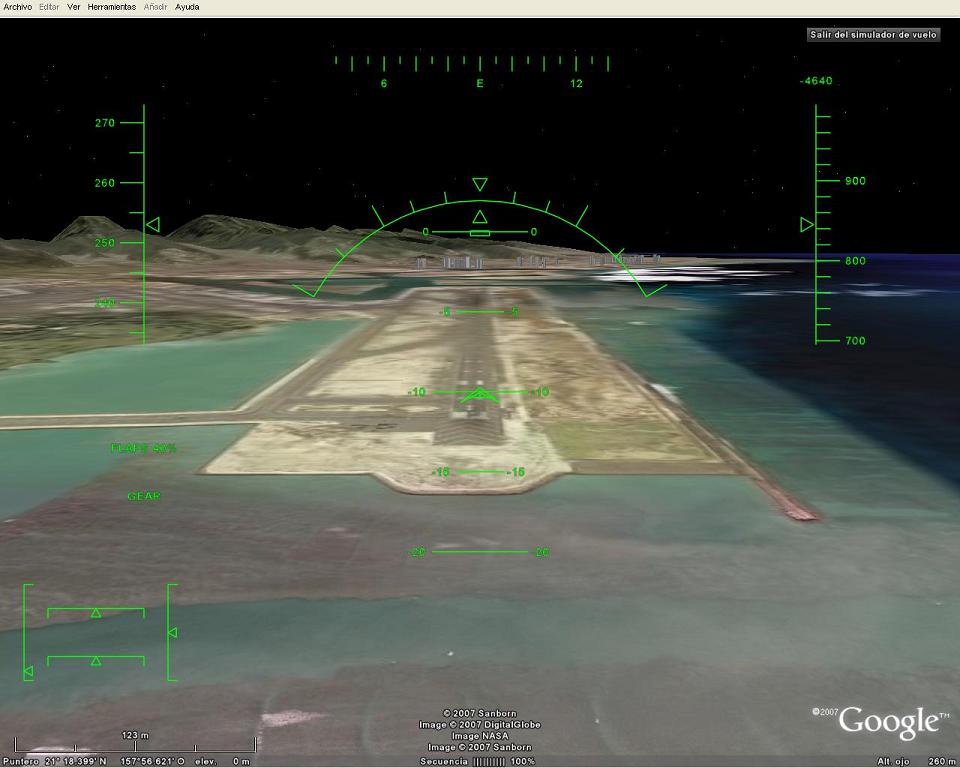Viewport: 960px width, 768px height.
Task: Click the airspeed pointer triangle on left scale
Action: [x=153, y=225]
